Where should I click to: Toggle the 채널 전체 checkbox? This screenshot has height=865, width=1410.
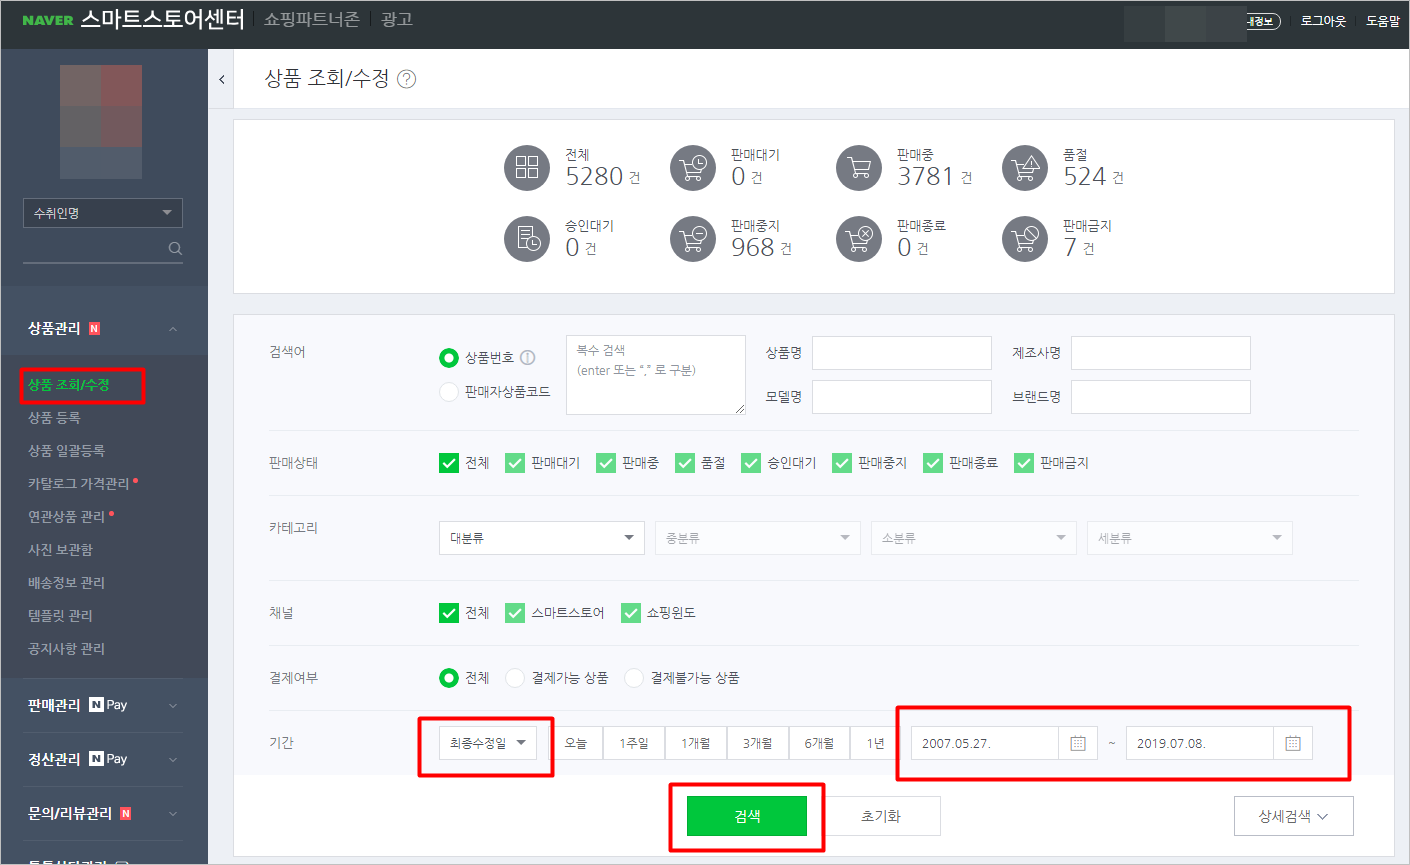coord(449,613)
